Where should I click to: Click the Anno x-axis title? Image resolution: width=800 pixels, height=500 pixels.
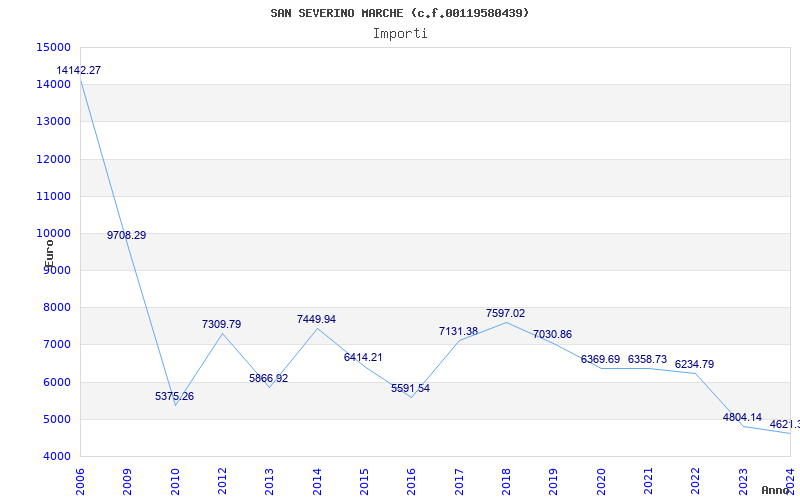pyautogui.click(x=774, y=490)
